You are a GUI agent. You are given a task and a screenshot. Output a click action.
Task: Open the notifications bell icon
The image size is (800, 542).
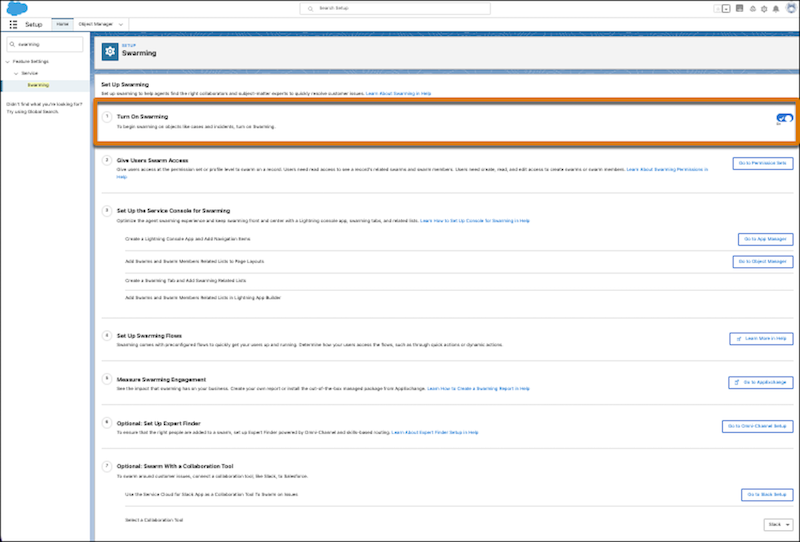click(776, 9)
